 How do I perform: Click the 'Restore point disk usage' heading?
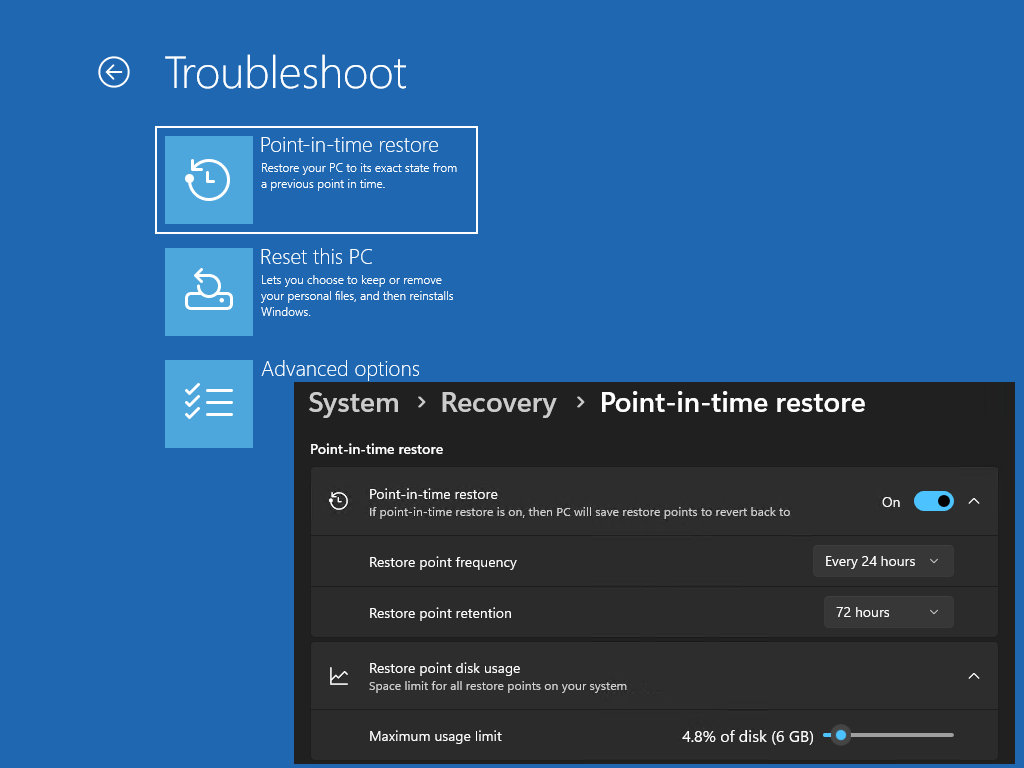(444, 668)
